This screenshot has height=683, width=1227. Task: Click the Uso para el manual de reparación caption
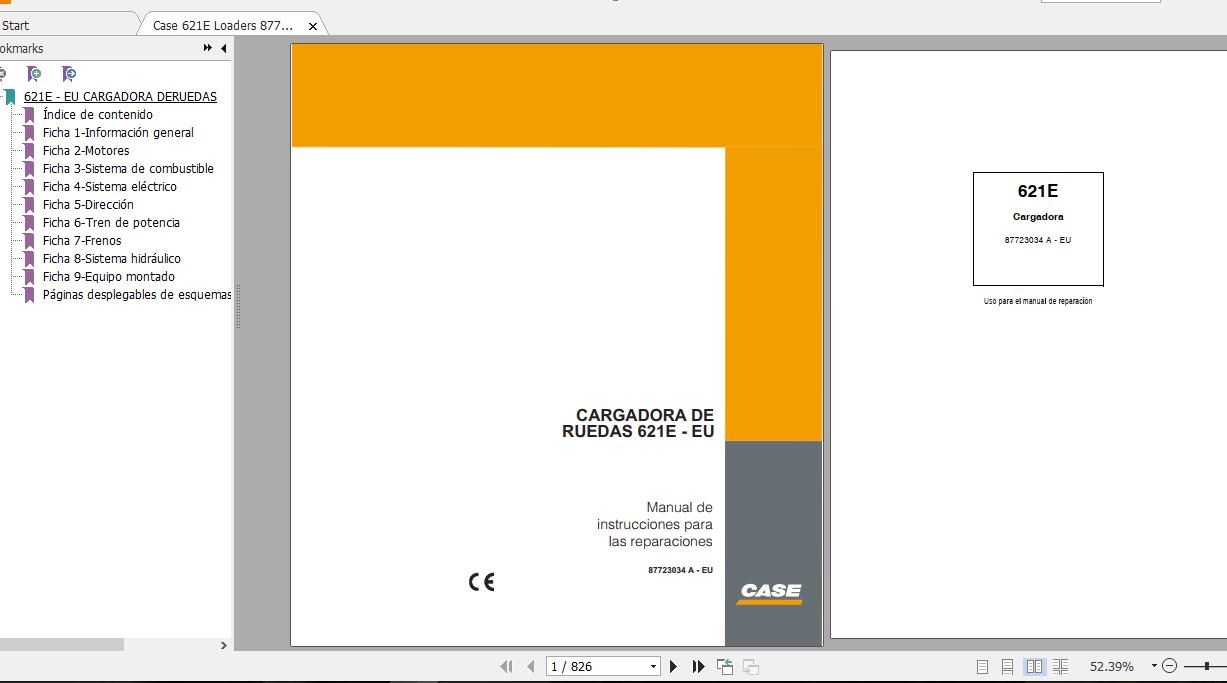tap(1038, 301)
